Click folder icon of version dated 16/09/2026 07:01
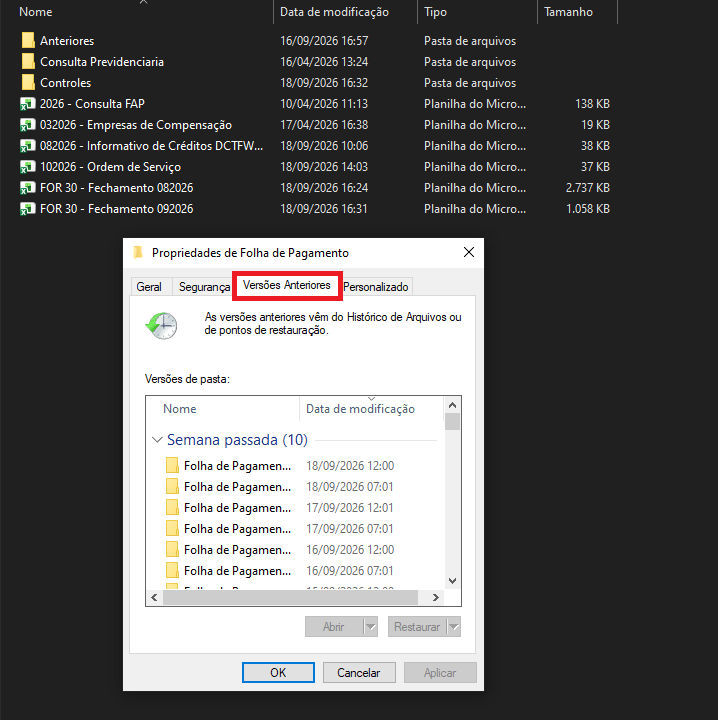Image resolution: width=718 pixels, height=720 pixels. pyautogui.click(x=172, y=570)
